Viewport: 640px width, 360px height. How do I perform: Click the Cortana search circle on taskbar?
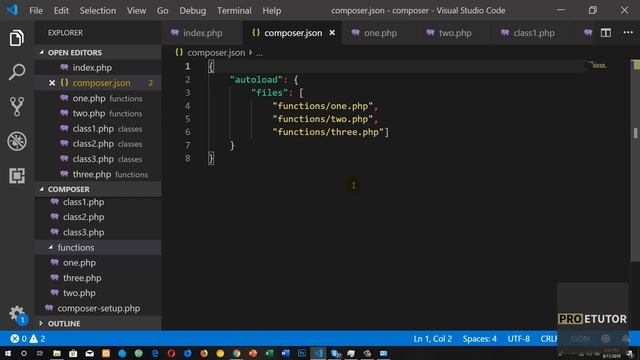(x=24, y=353)
